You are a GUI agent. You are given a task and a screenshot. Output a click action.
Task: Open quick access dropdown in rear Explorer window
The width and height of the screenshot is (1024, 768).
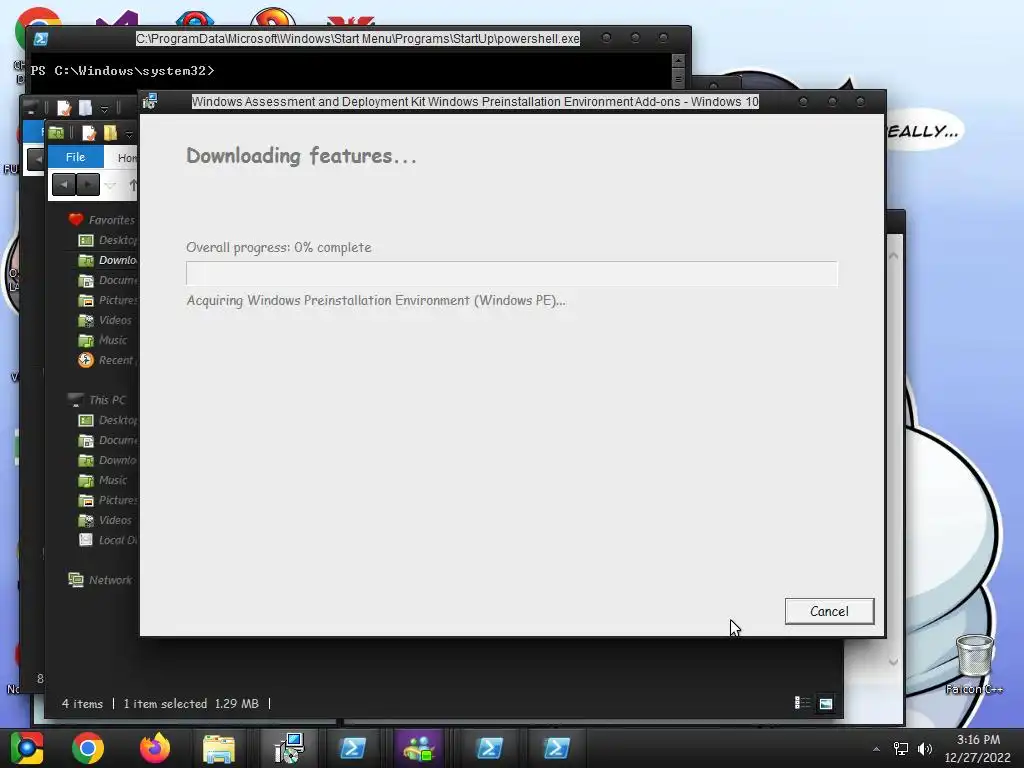(104, 109)
